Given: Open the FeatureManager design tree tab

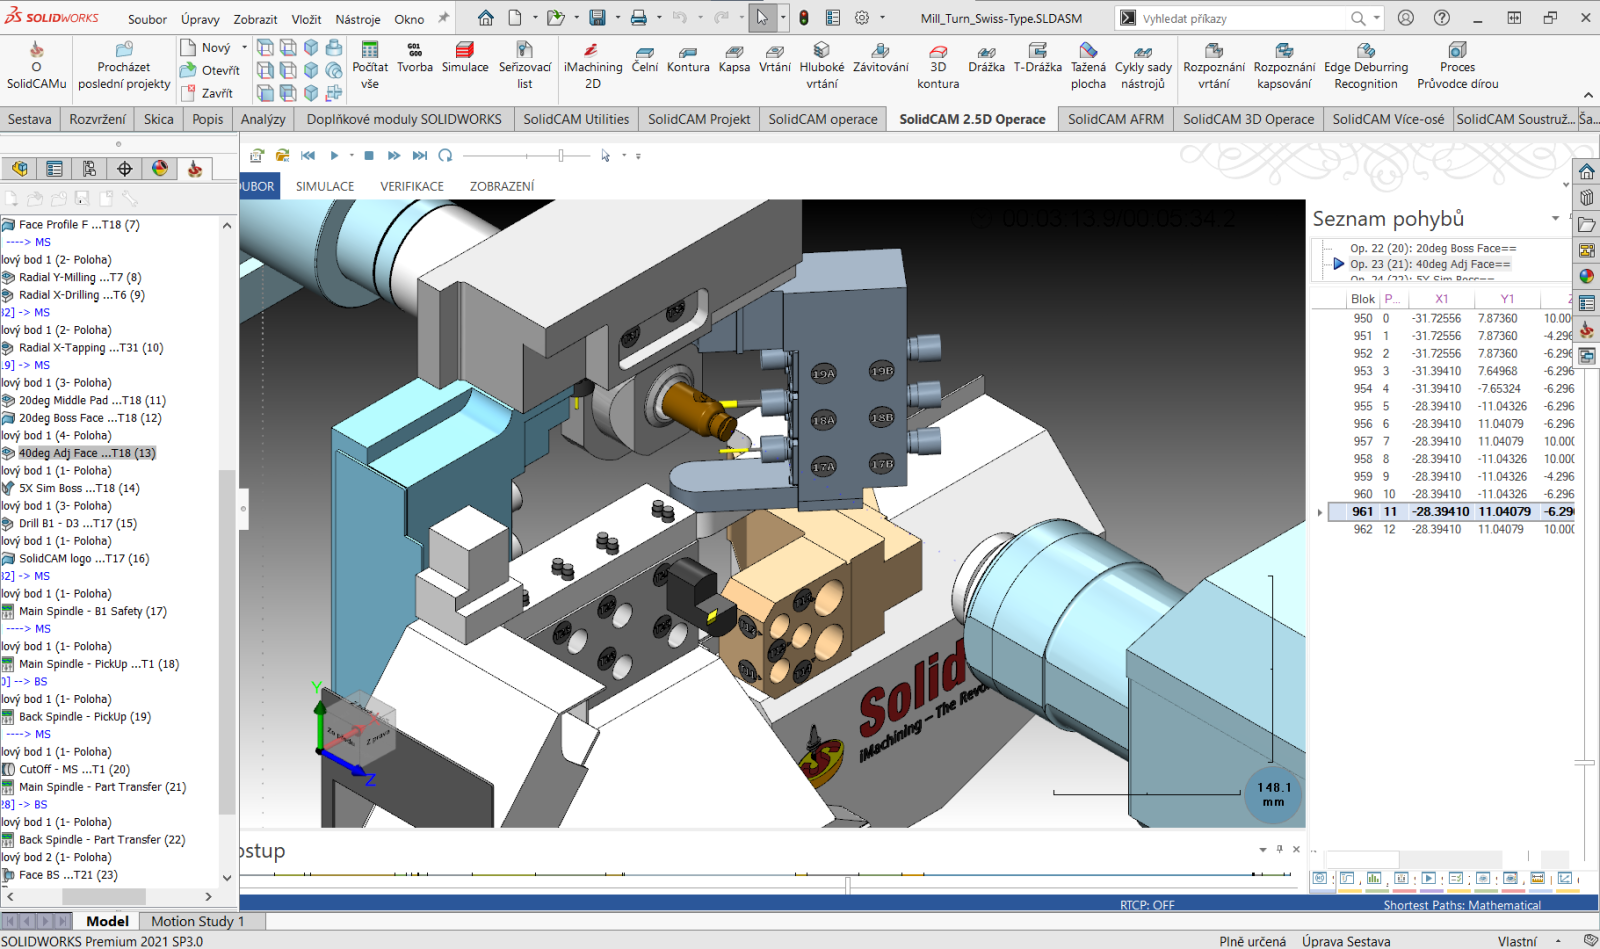Looking at the screenshot, I should 19,169.
